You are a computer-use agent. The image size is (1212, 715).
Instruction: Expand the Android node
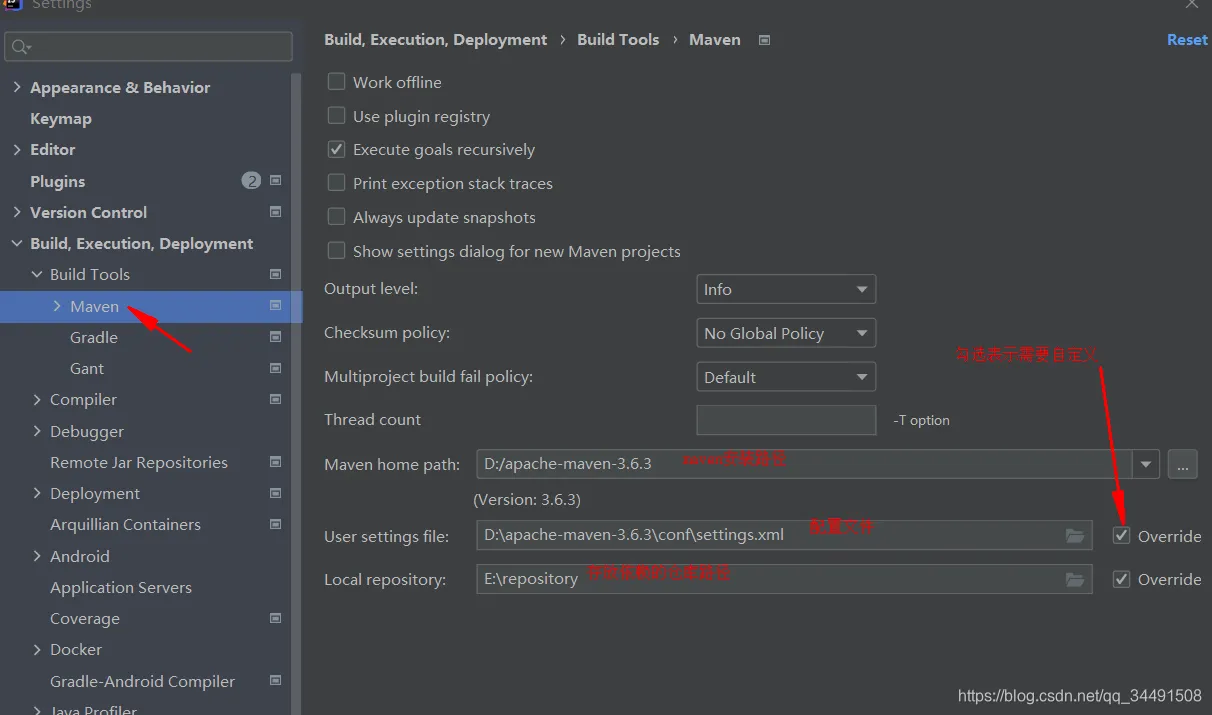(x=37, y=556)
